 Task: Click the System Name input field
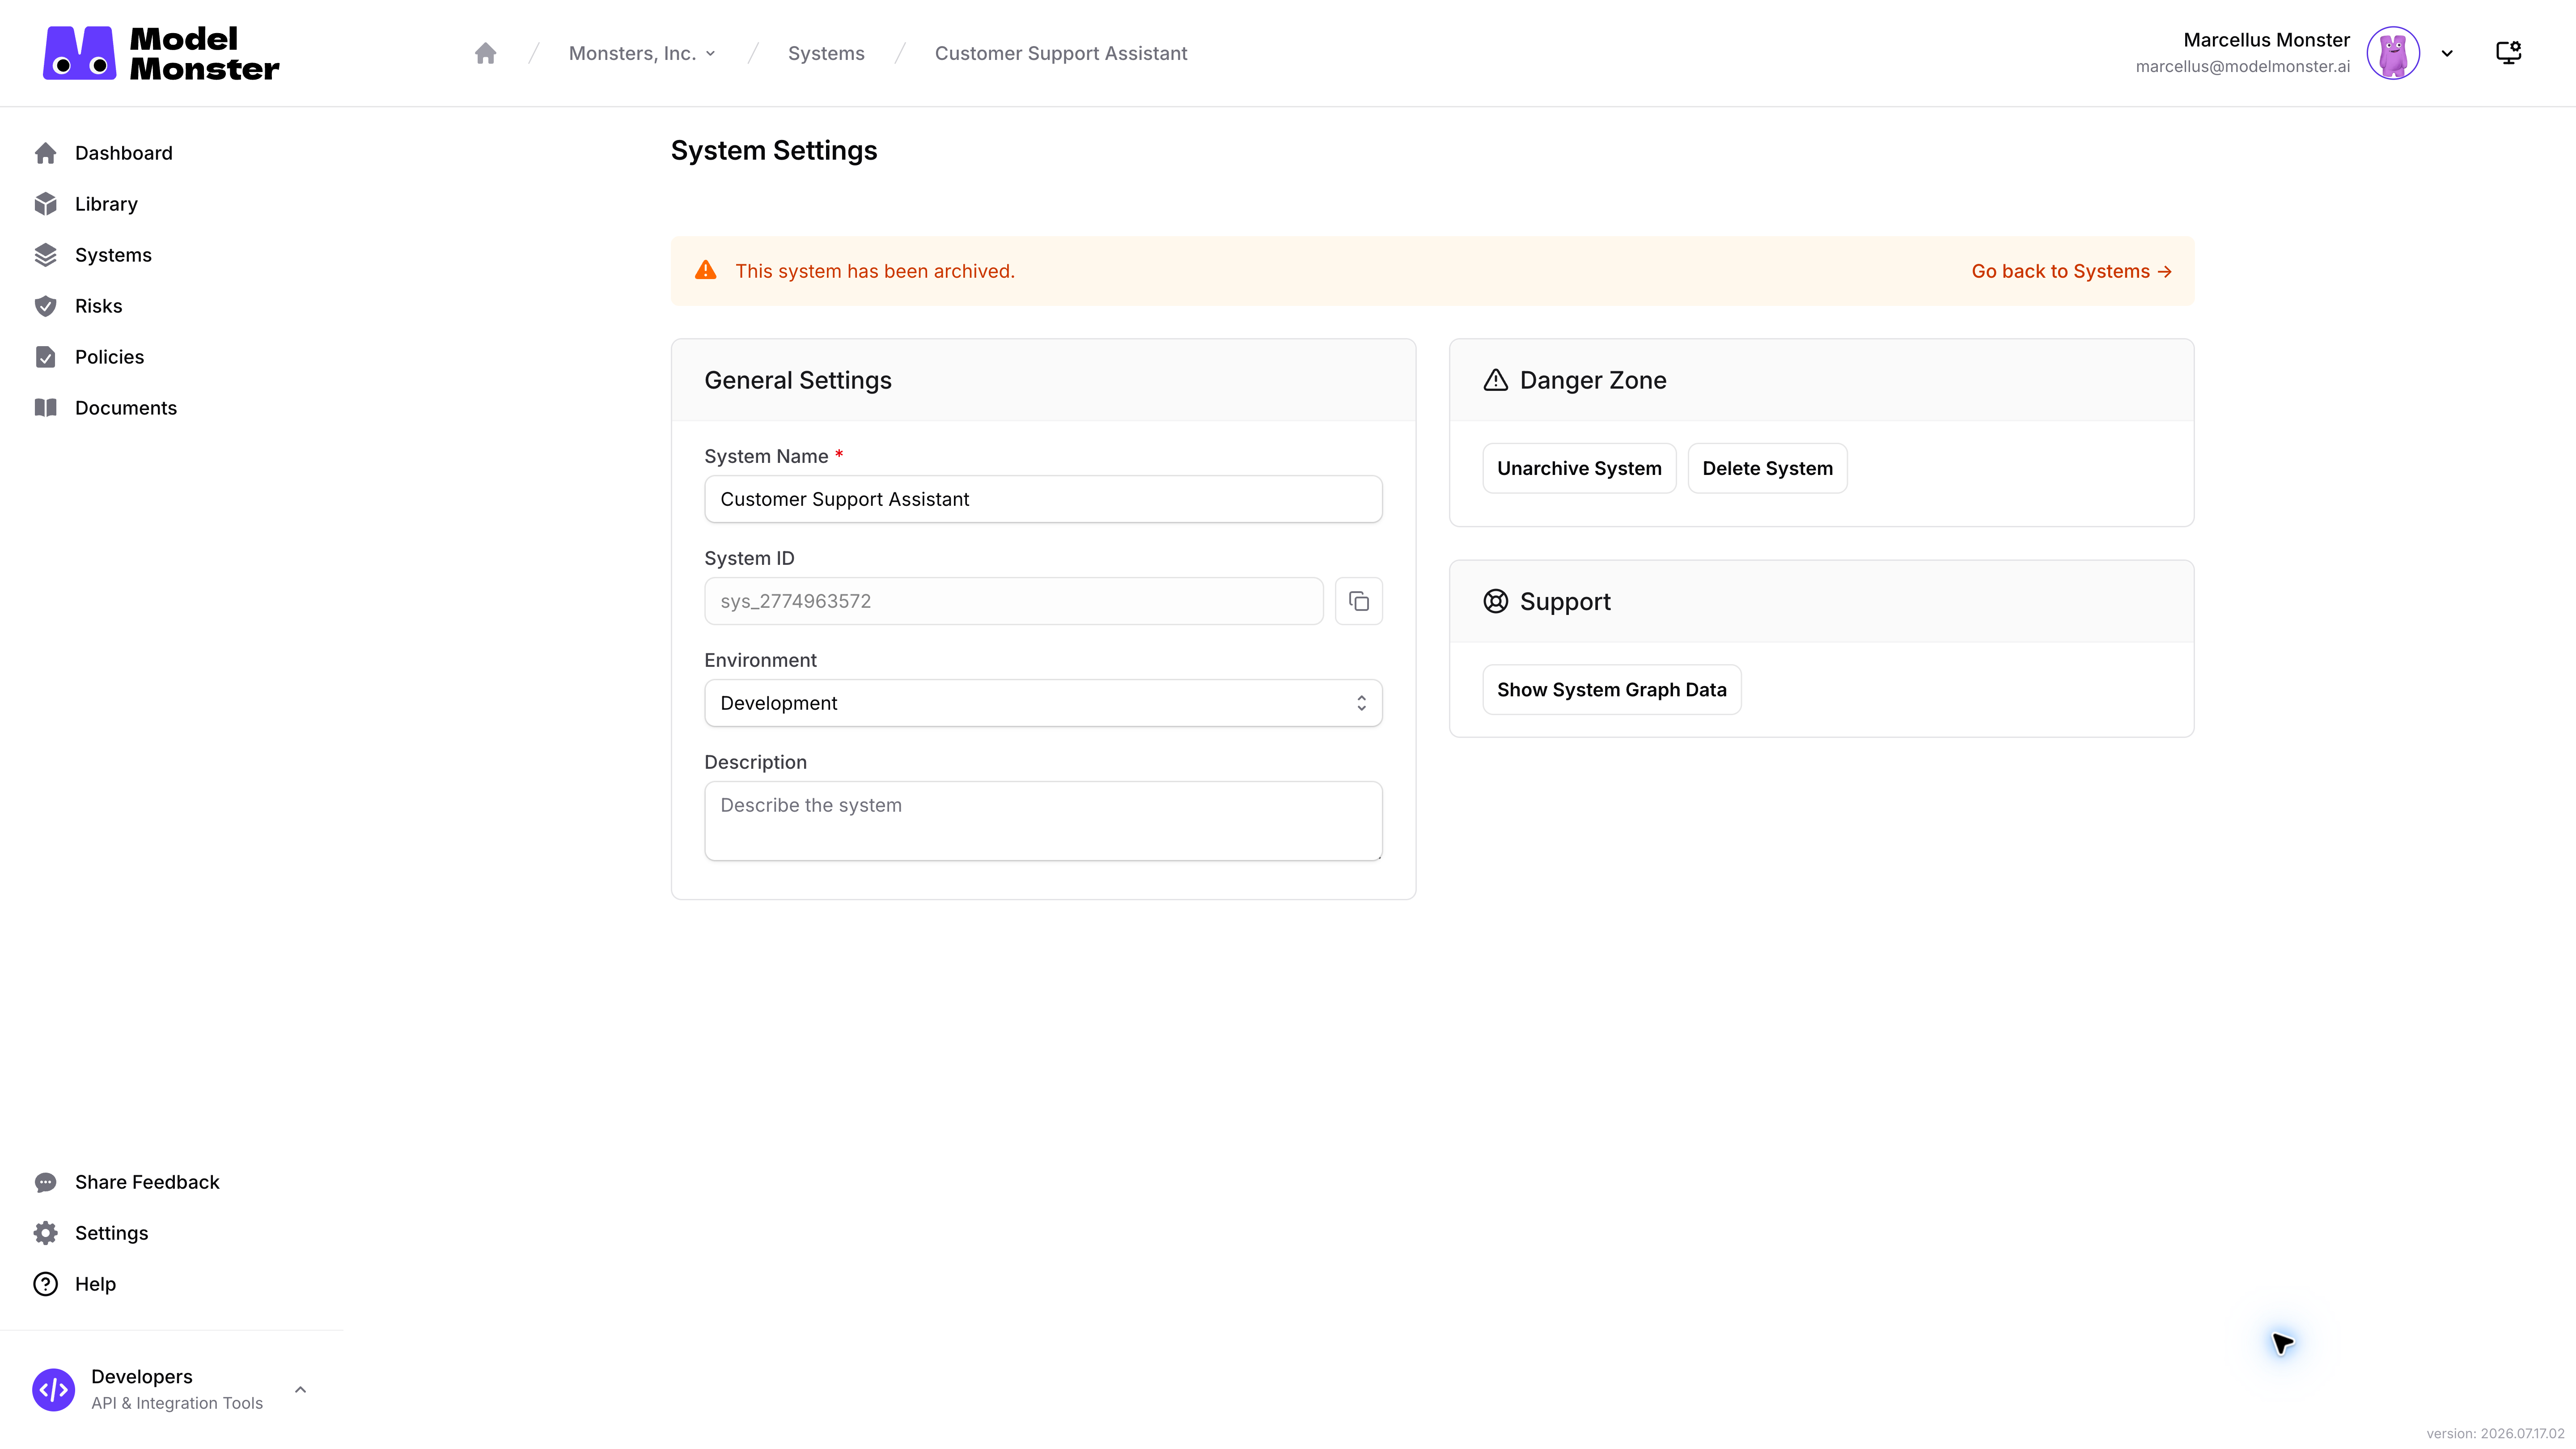point(1043,499)
